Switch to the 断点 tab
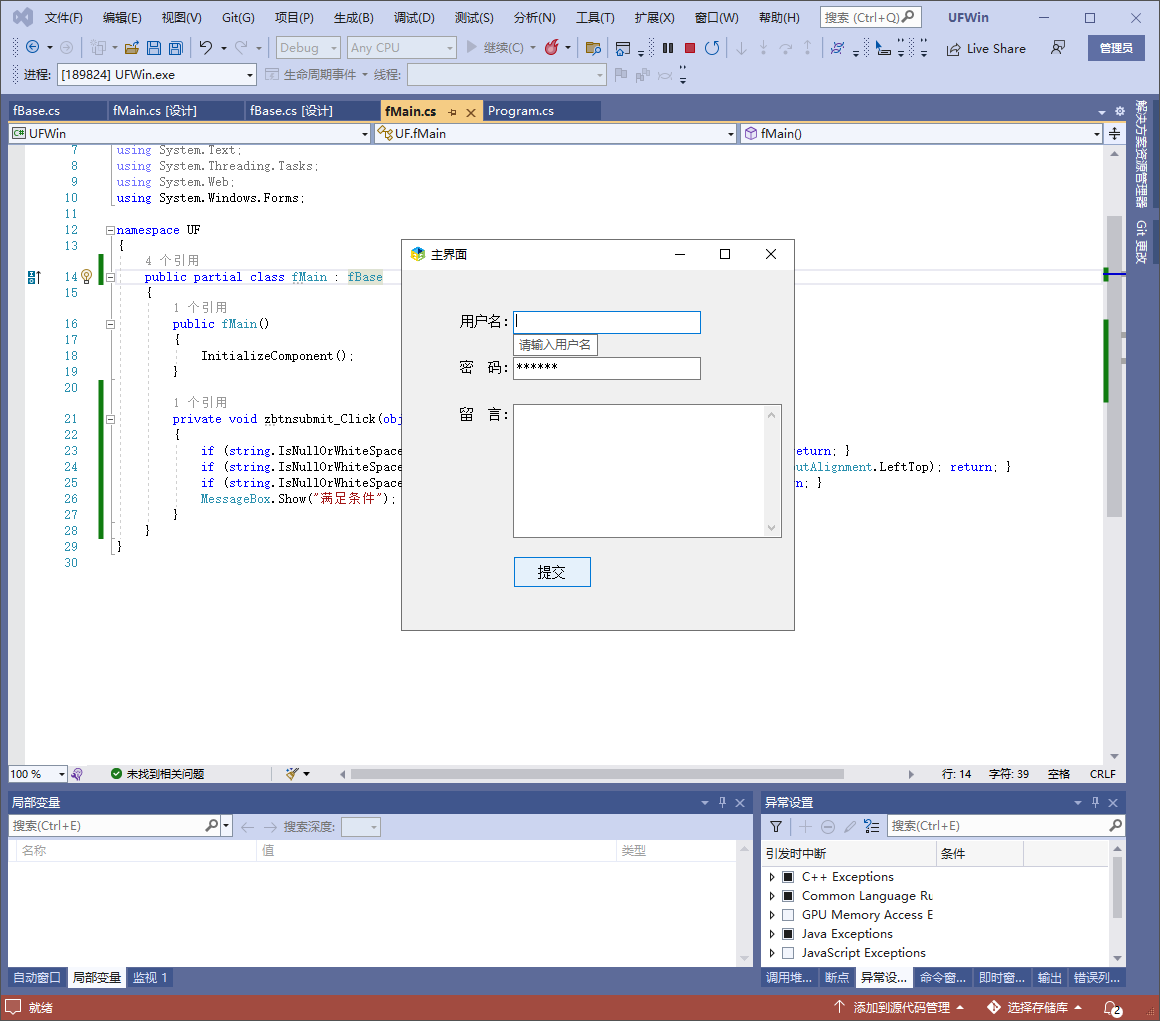1160x1021 pixels. (x=837, y=978)
